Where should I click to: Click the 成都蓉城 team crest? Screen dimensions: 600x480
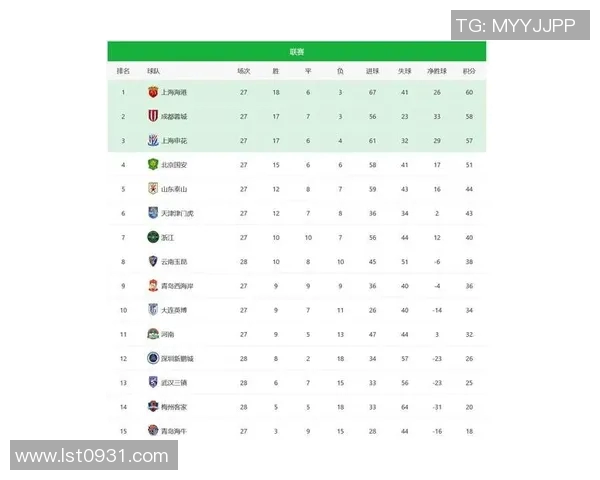point(152,116)
